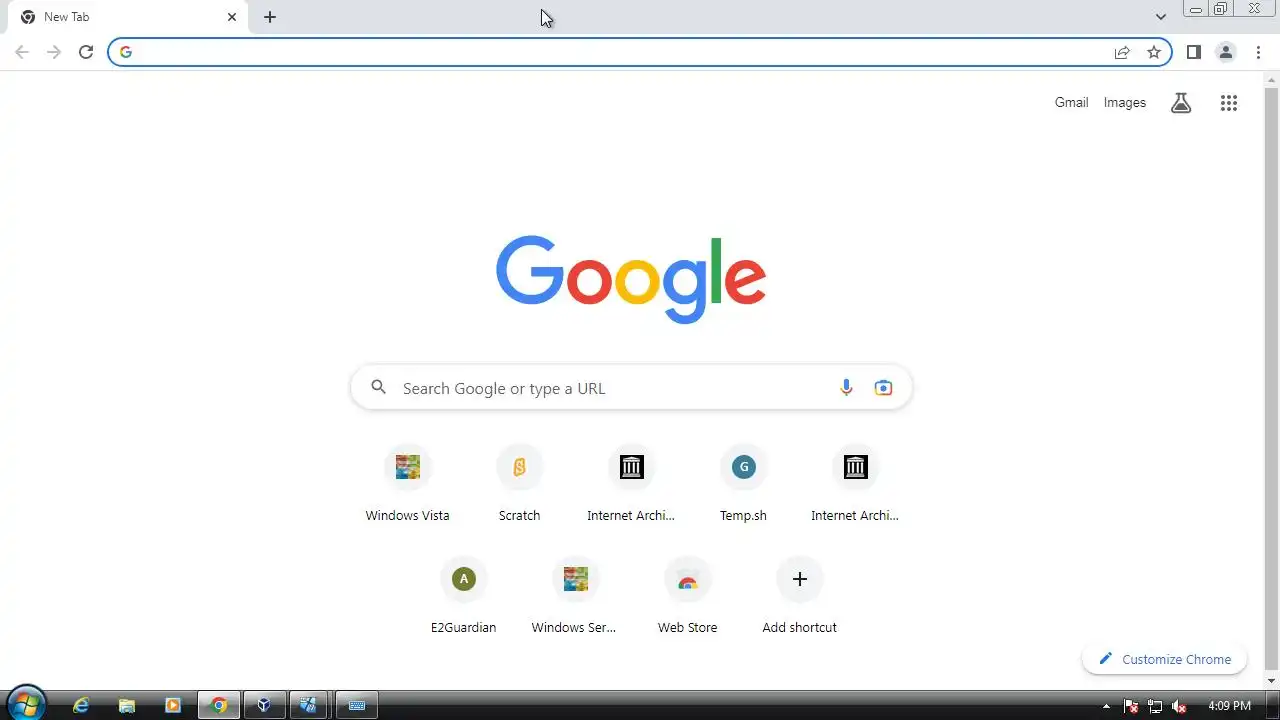The image size is (1280, 720).
Task: Click the Google icon in the address bar
Action: pyautogui.click(x=126, y=52)
